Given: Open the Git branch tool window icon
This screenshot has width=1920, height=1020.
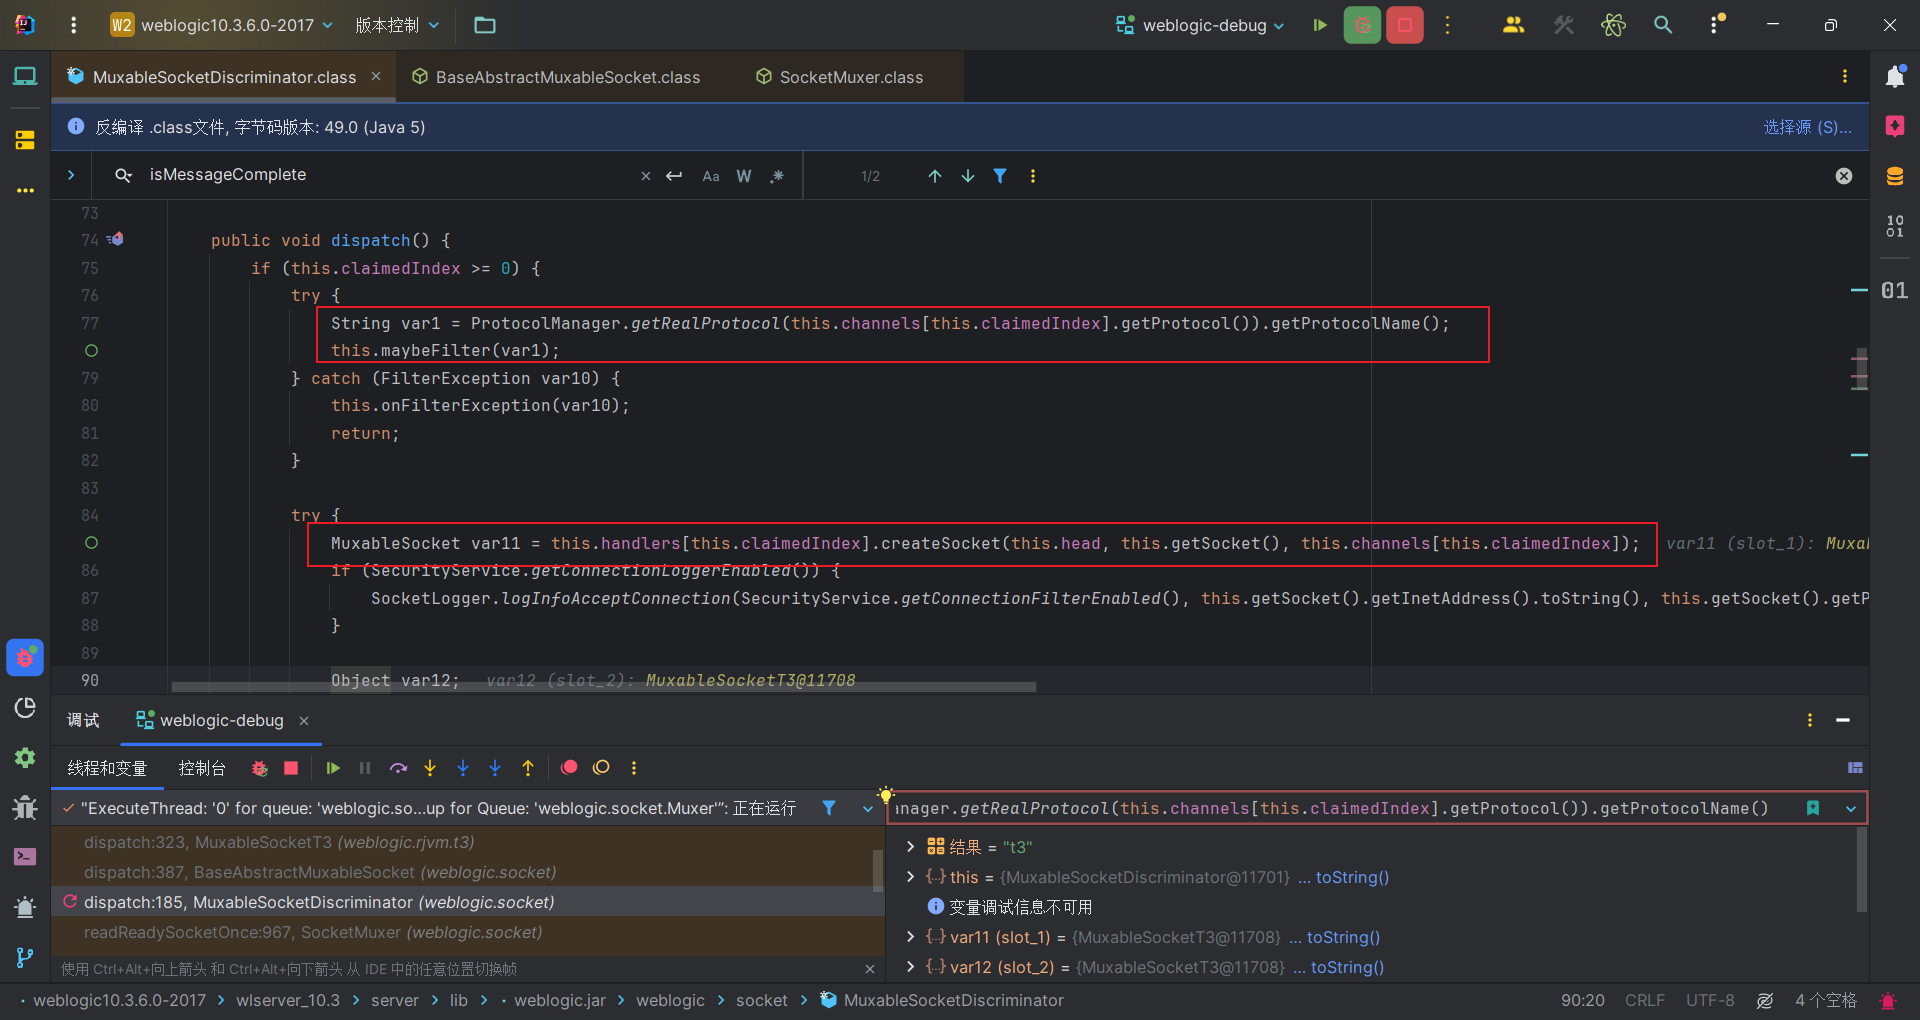Looking at the screenshot, I should (x=25, y=957).
